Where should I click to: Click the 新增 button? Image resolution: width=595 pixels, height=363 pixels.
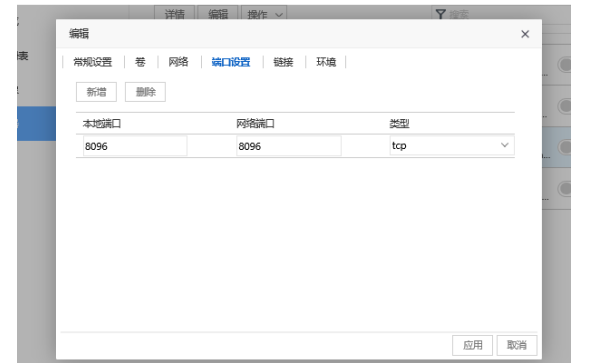(x=96, y=92)
